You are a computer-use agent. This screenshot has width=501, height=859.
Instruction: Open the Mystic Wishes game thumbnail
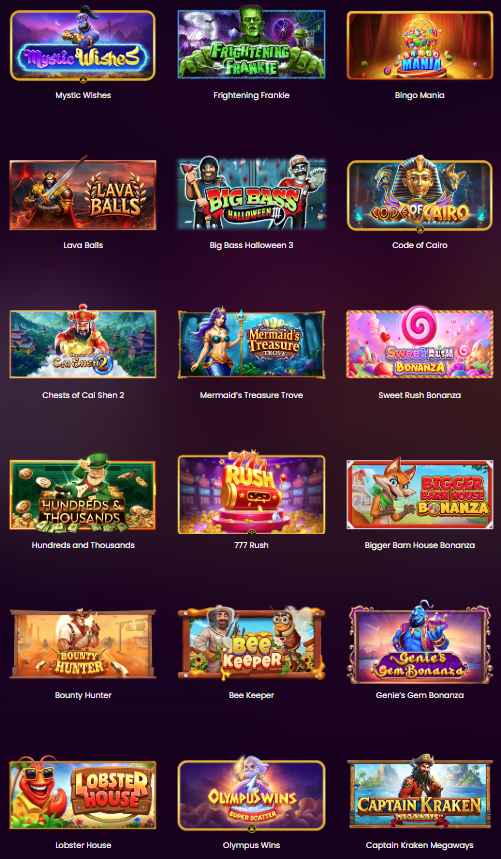[x=83, y=44]
